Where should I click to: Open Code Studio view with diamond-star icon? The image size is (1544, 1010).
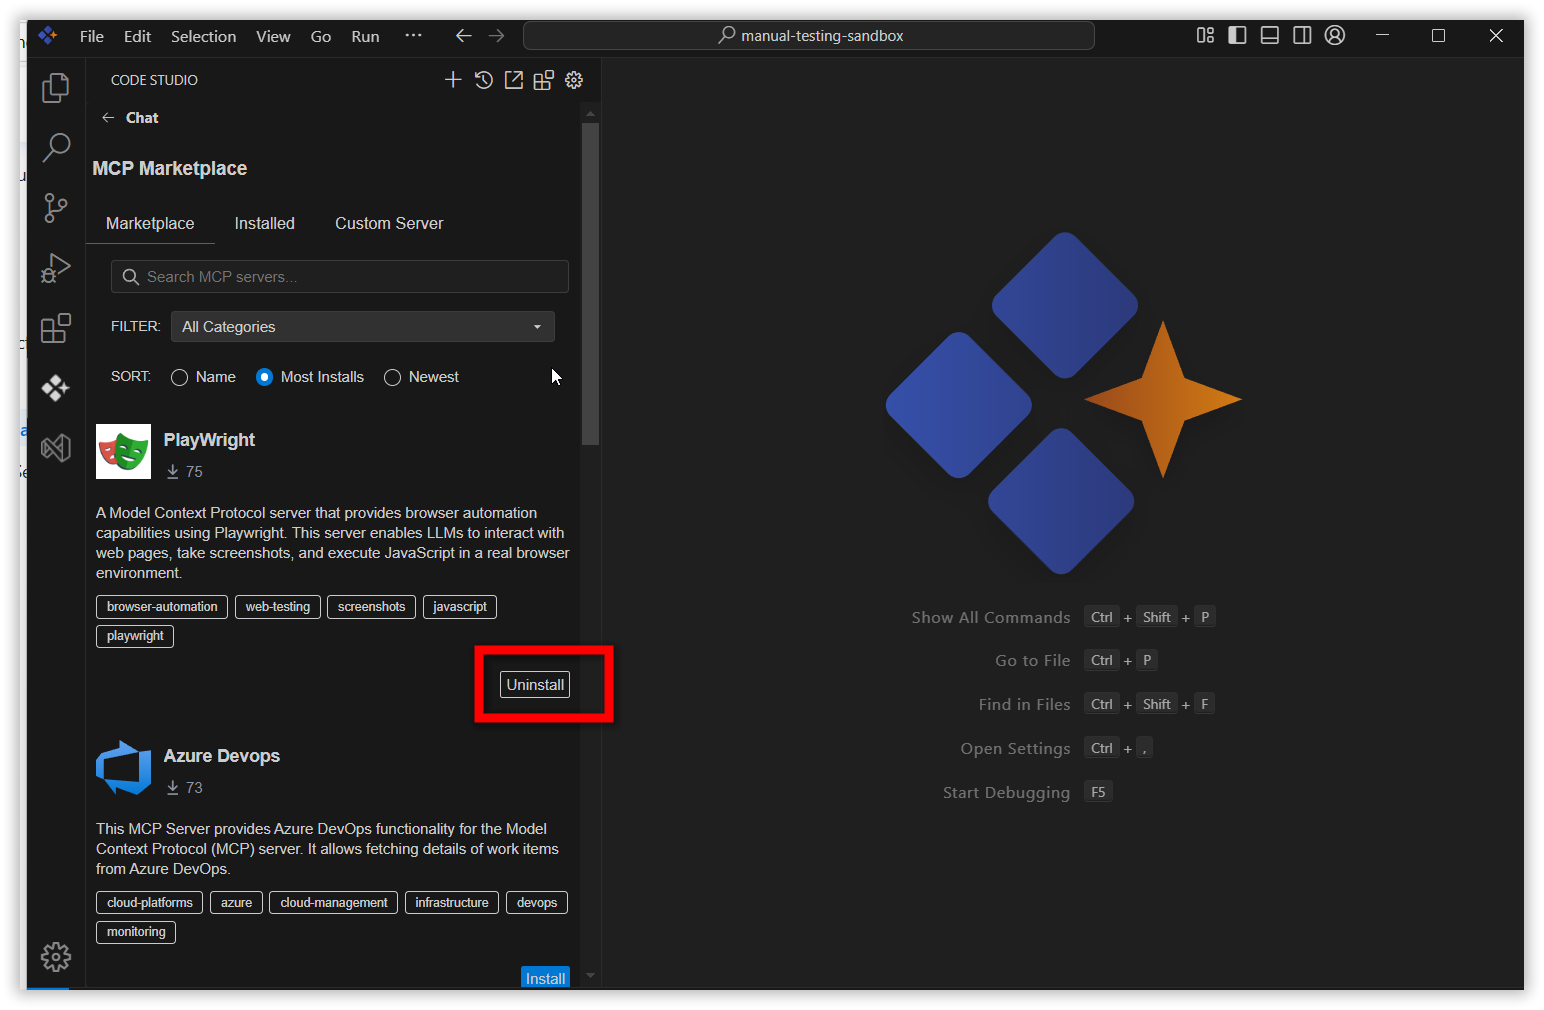pos(56,388)
